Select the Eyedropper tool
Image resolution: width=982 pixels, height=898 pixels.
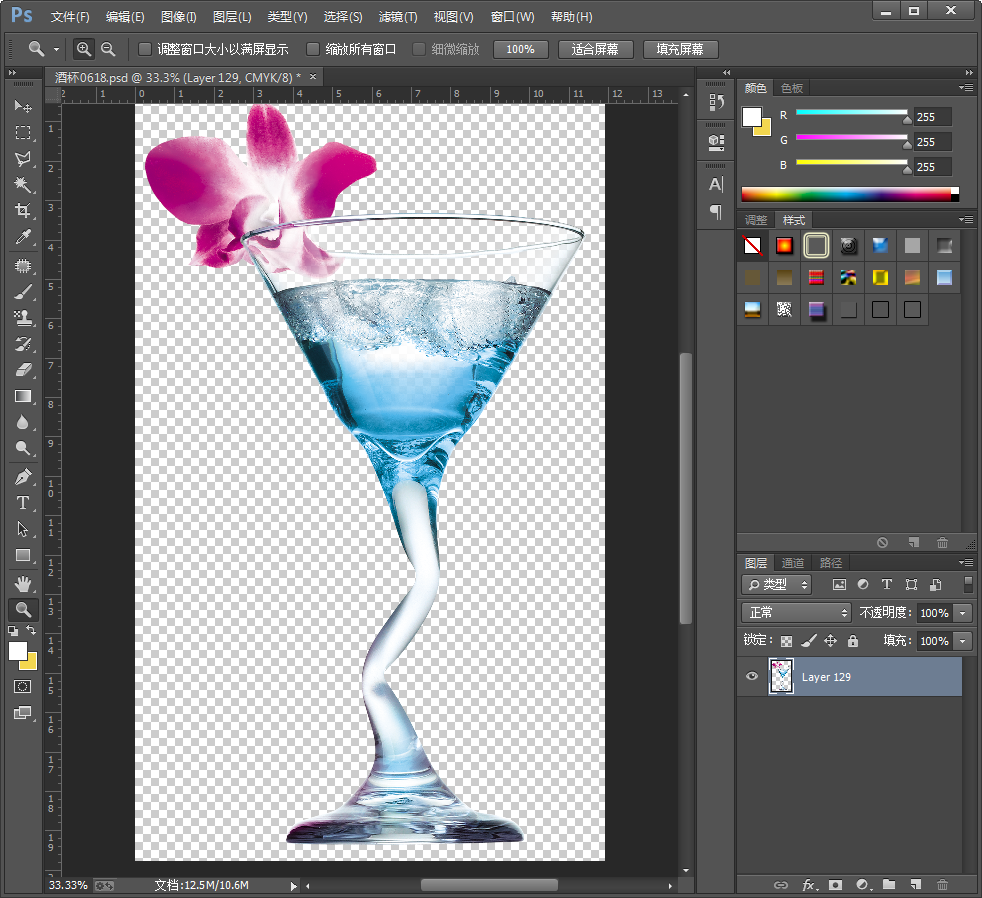pyautogui.click(x=22, y=237)
